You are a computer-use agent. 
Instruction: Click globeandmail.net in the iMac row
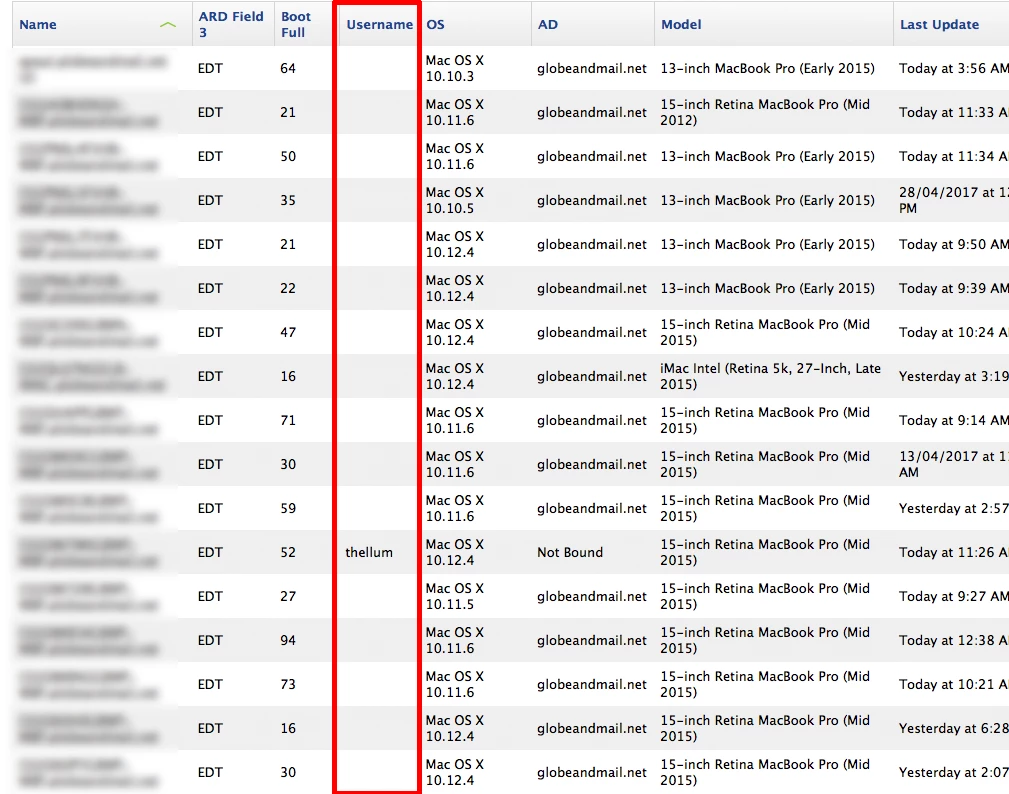pos(591,376)
